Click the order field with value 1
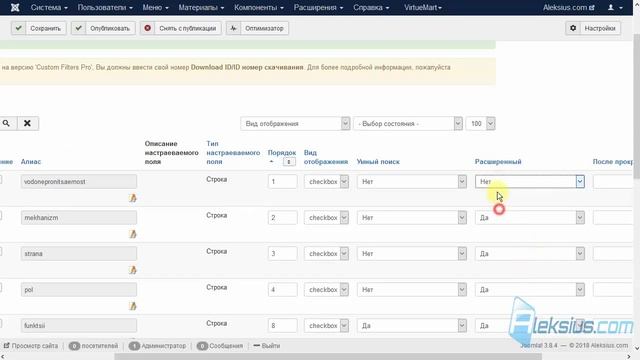 click(x=282, y=182)
